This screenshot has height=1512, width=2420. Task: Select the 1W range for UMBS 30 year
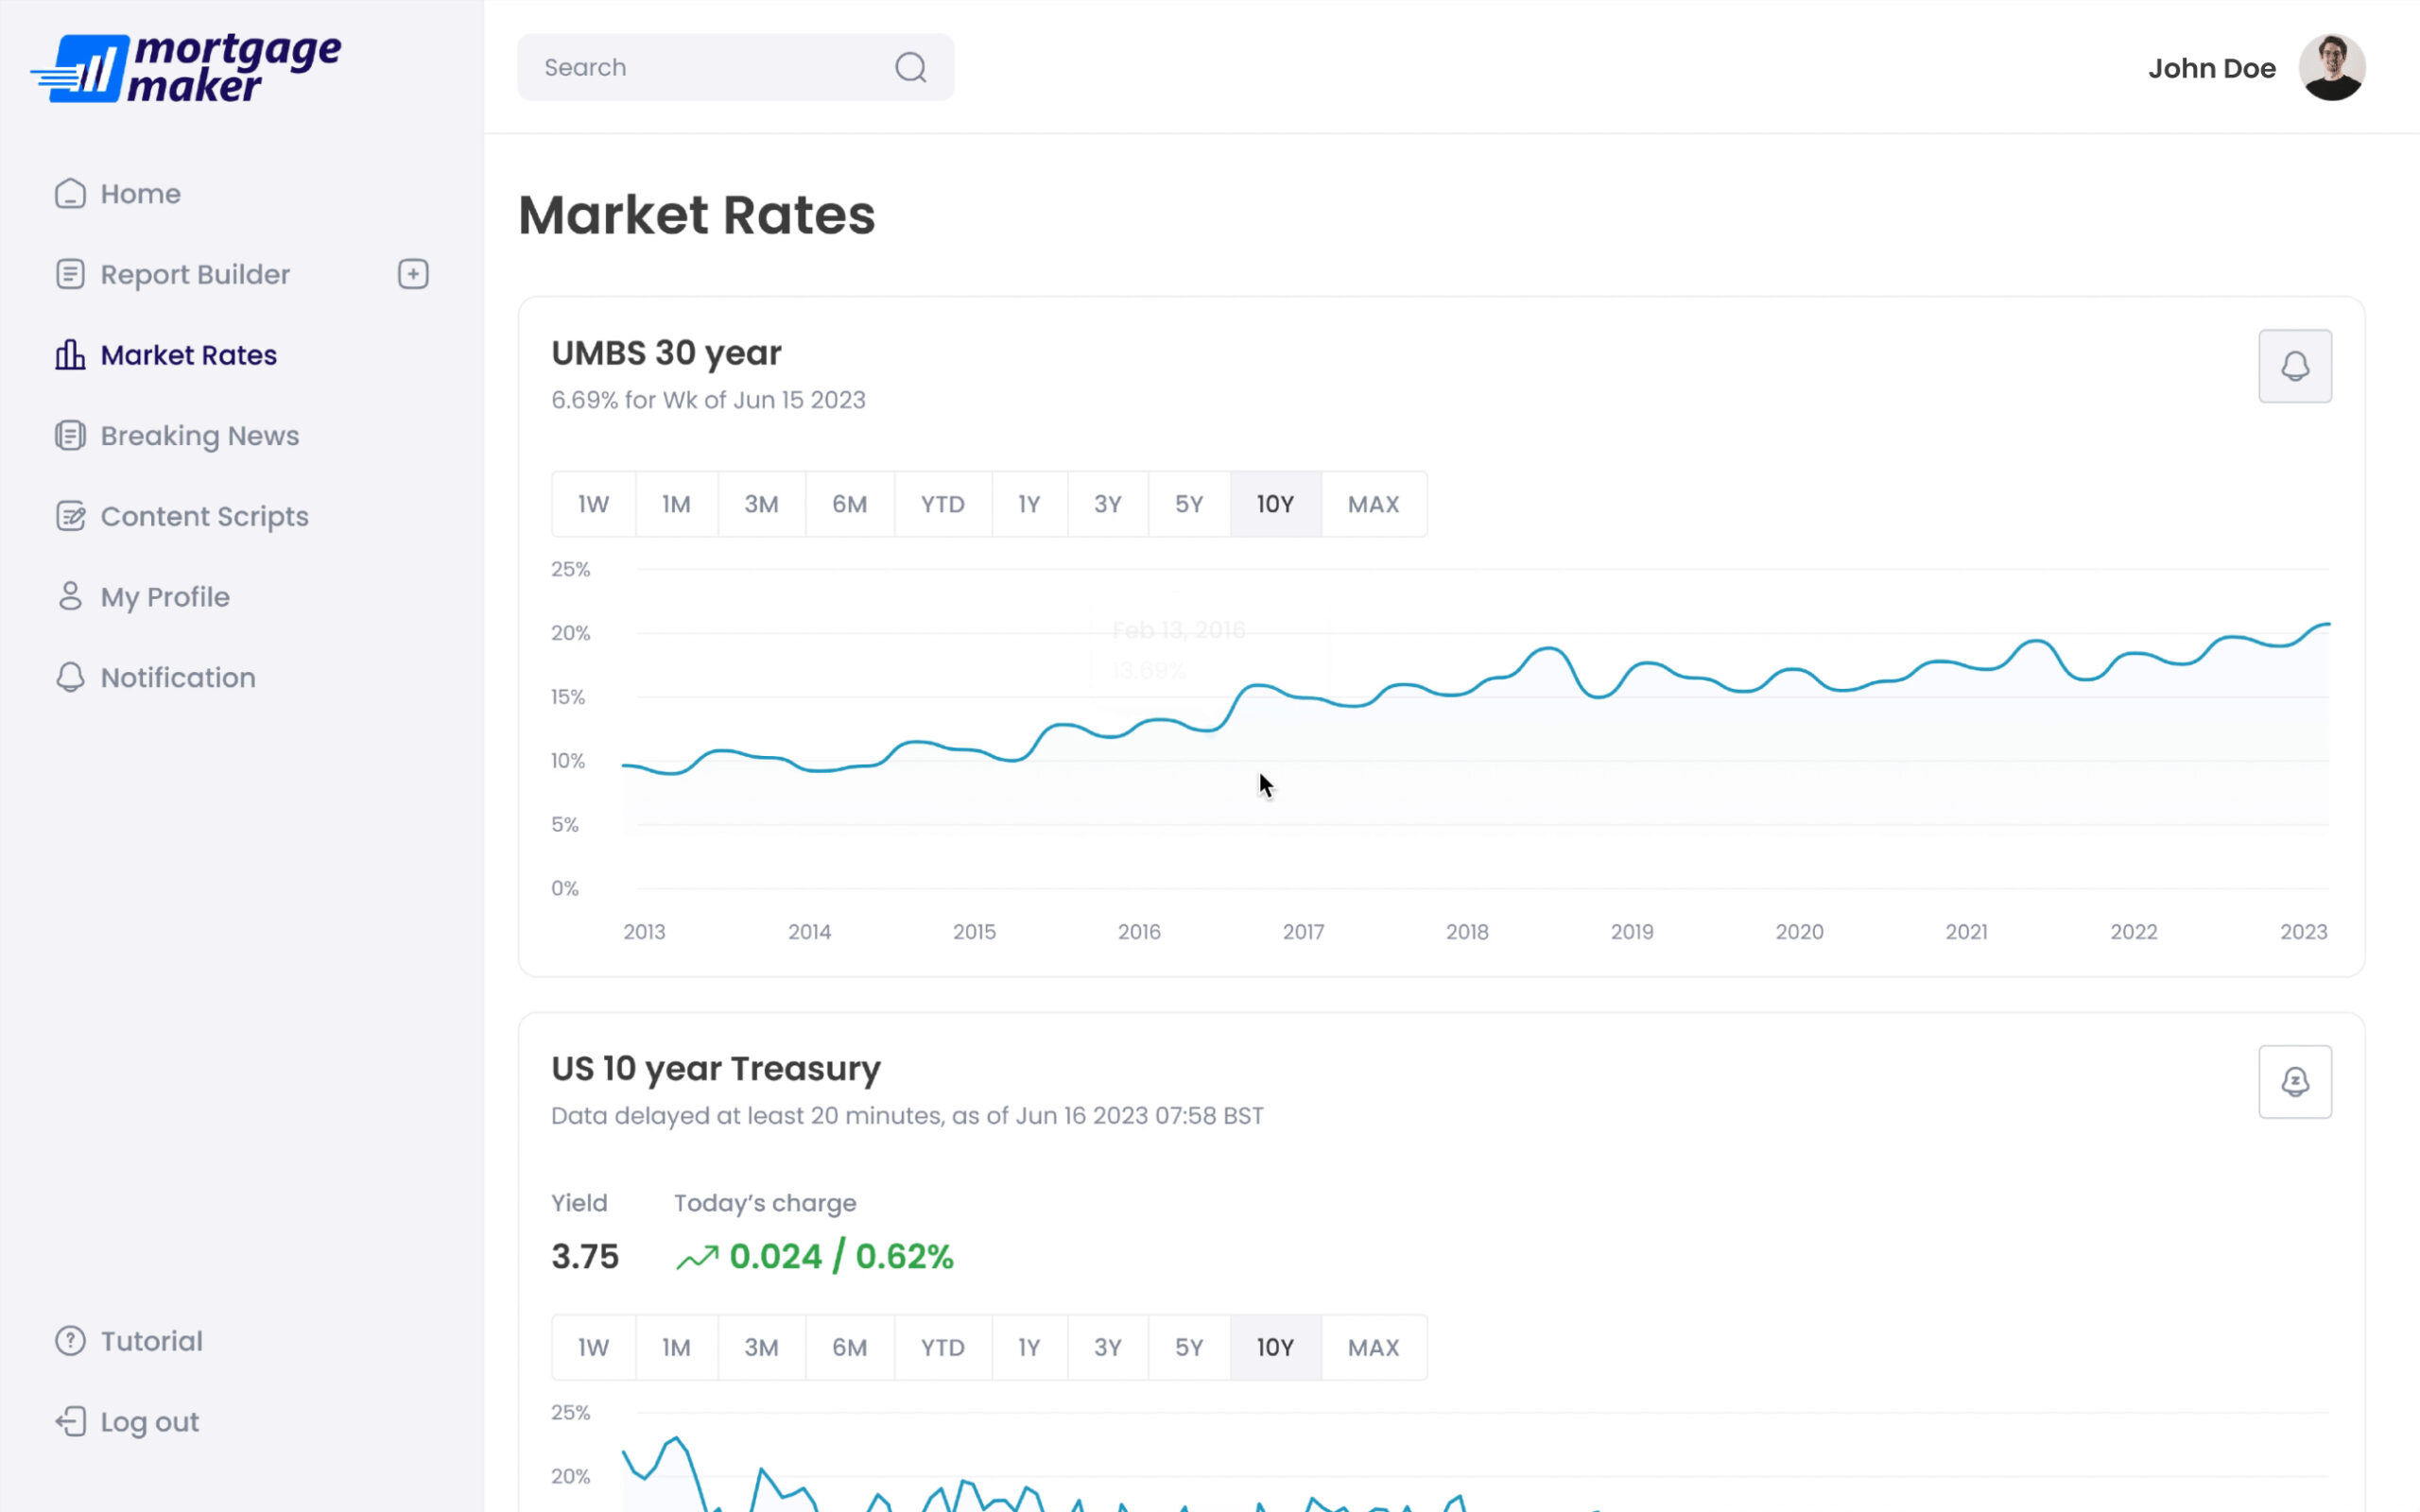click(593, 504)
